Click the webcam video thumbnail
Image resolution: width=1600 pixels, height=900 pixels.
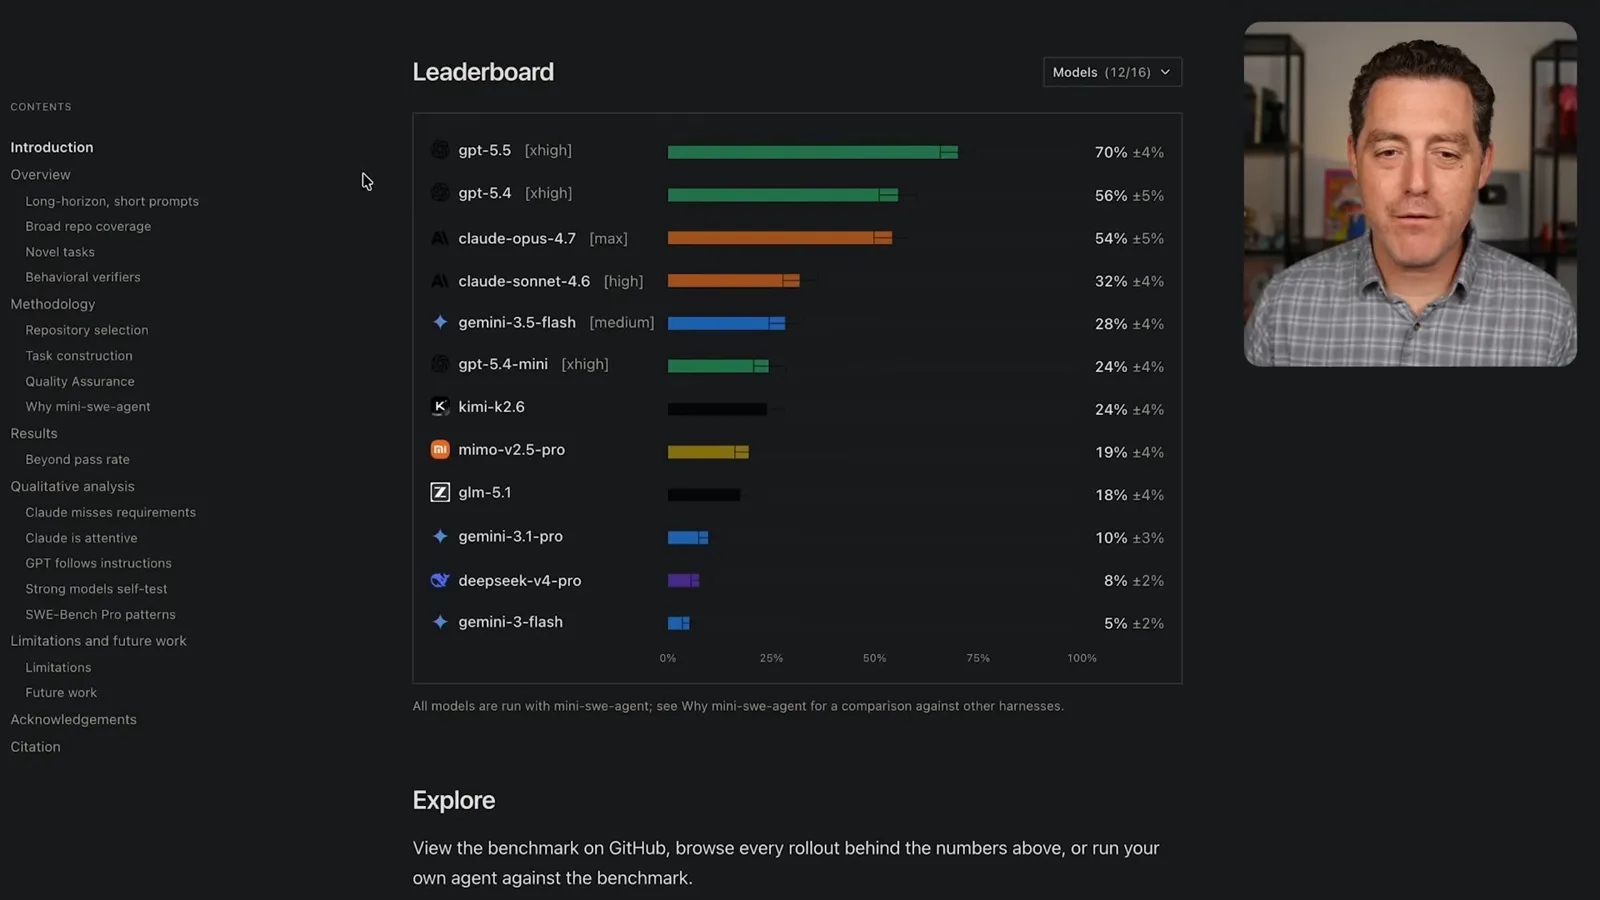click(x=1410, y=194)
